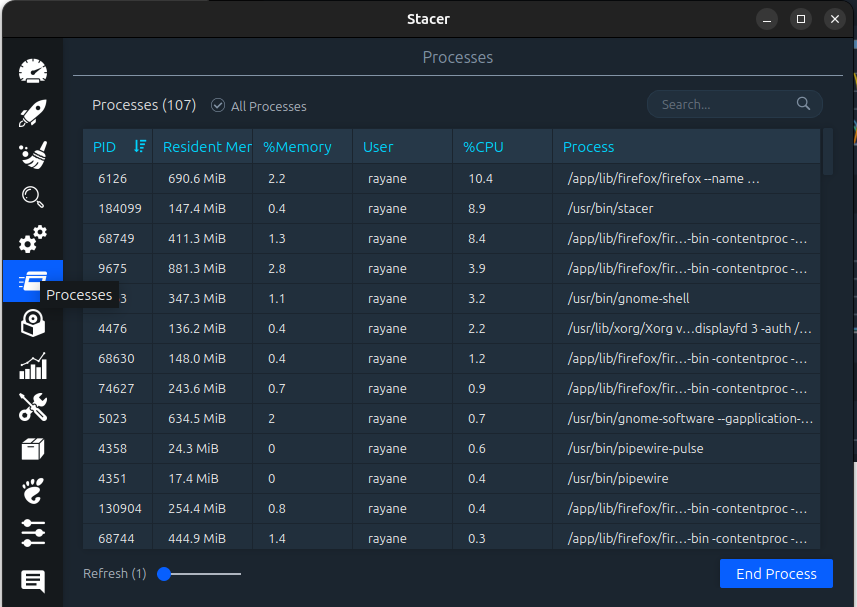
Task: Open Startup Apps rocket icon
Action: [x=33, y=113]
